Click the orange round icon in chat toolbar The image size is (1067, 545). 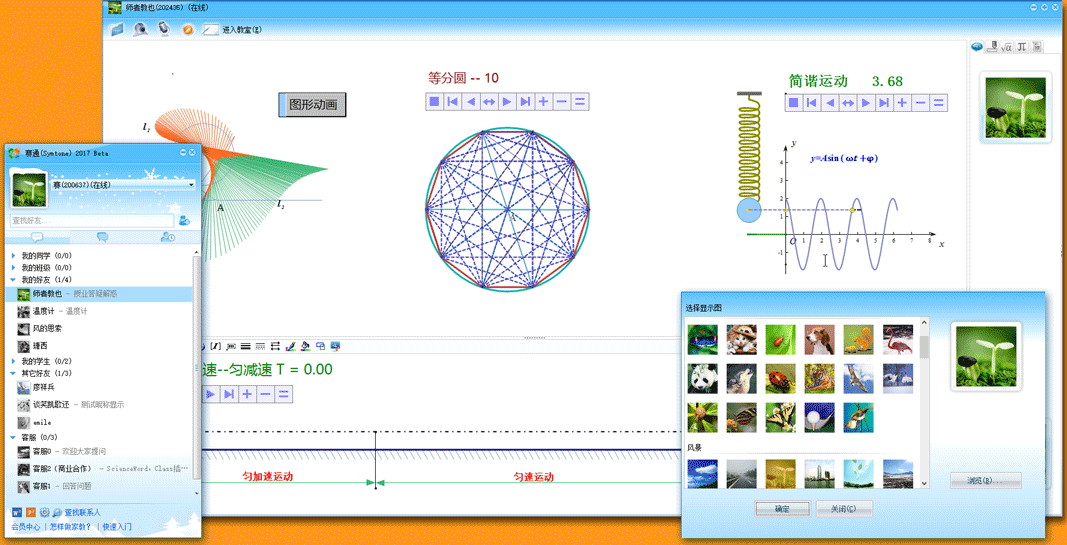[187, 30]
